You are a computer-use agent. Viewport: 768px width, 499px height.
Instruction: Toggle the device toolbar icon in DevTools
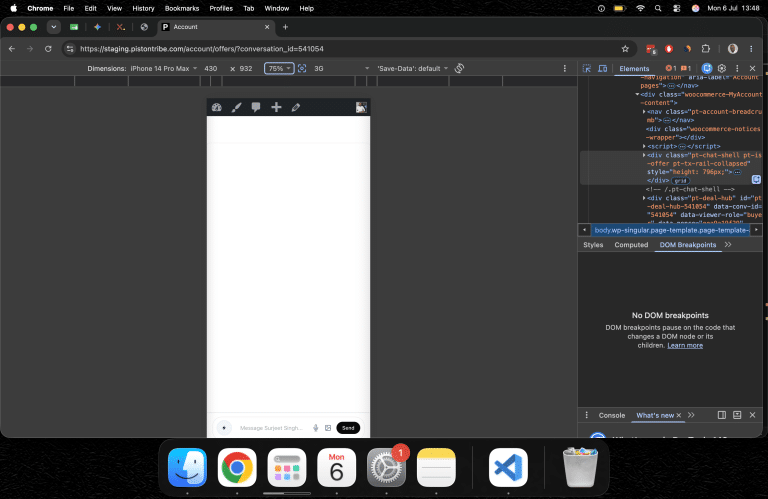pyautogui.click(x=602, y=69)
